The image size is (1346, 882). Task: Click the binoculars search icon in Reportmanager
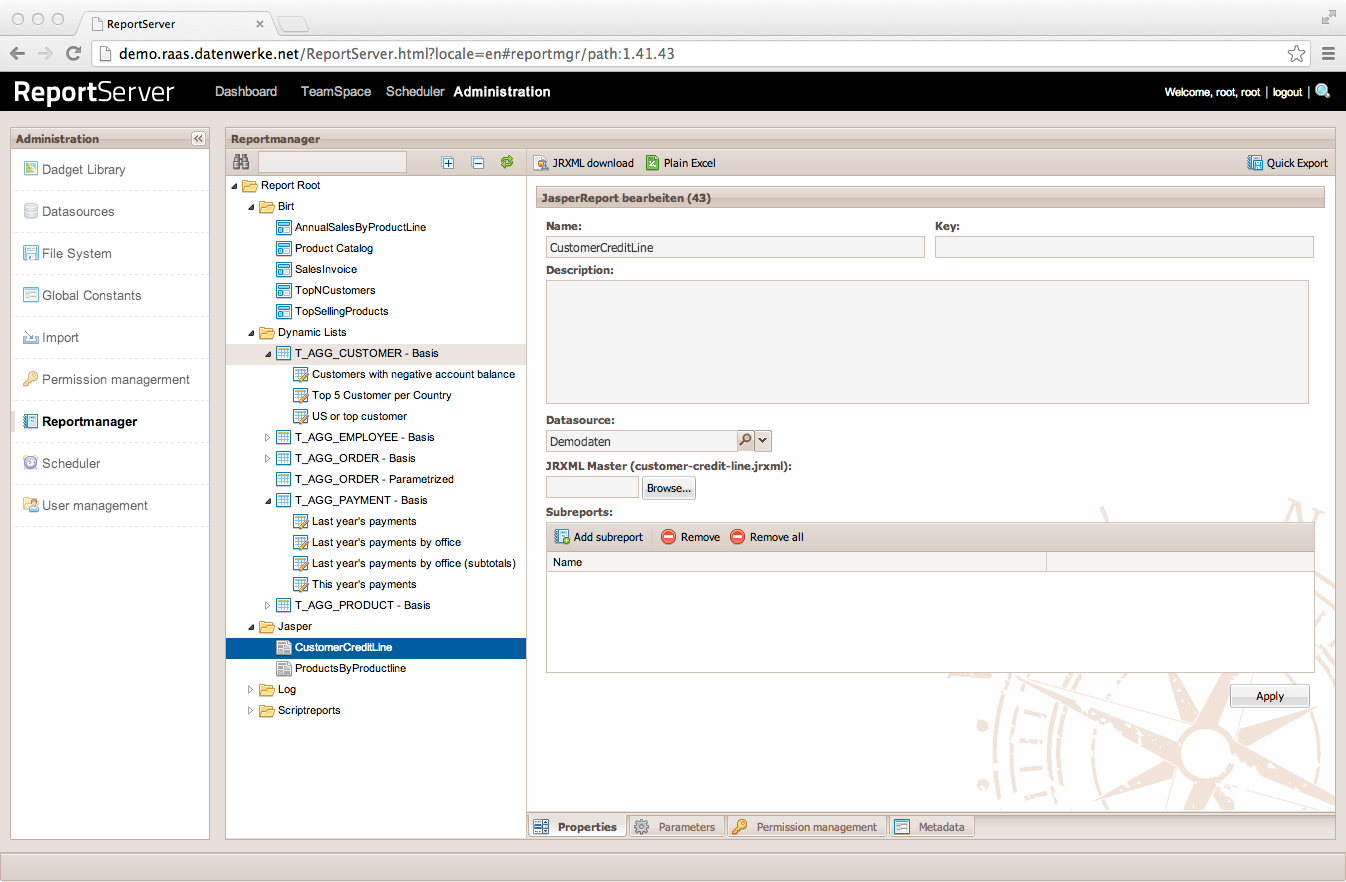click(241, 162)
